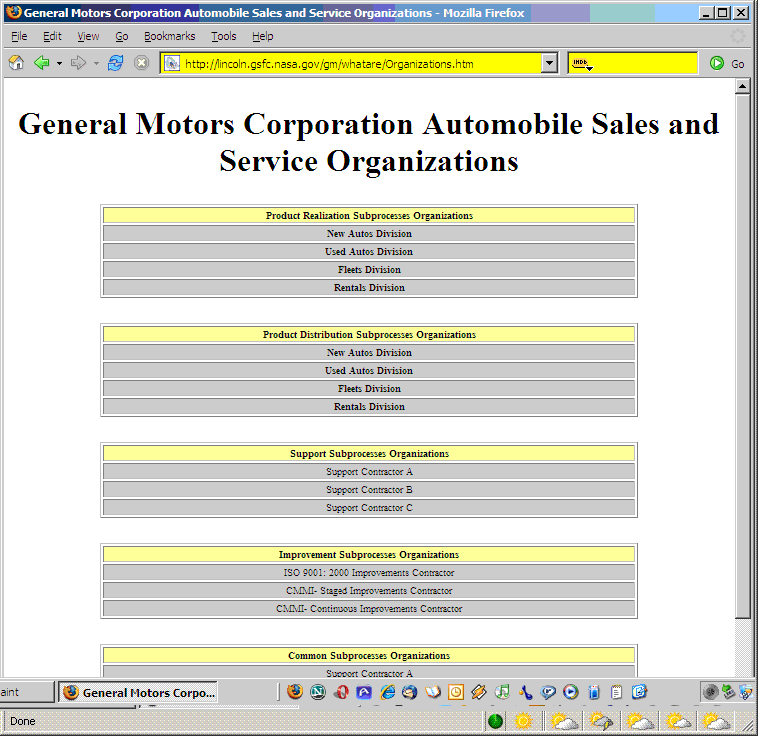The height and width of the screenshot is (736, 758).
Task: Click Rentals Division under Product Distribution
Action: coord(369,406)
